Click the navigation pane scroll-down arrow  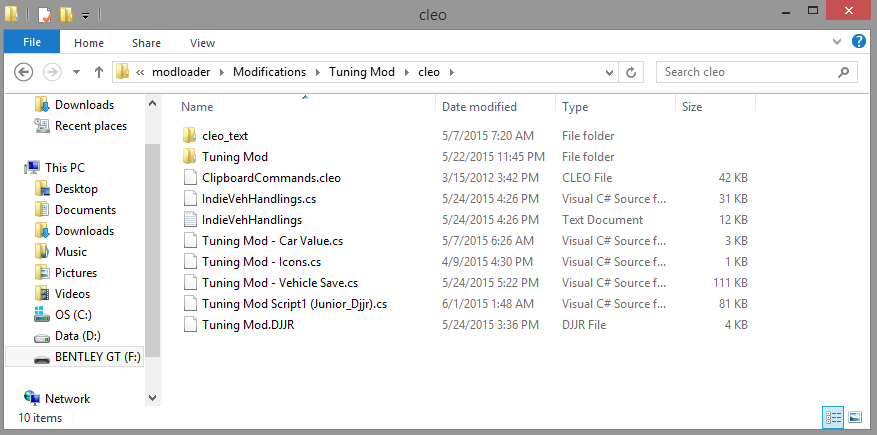(152, 397)
